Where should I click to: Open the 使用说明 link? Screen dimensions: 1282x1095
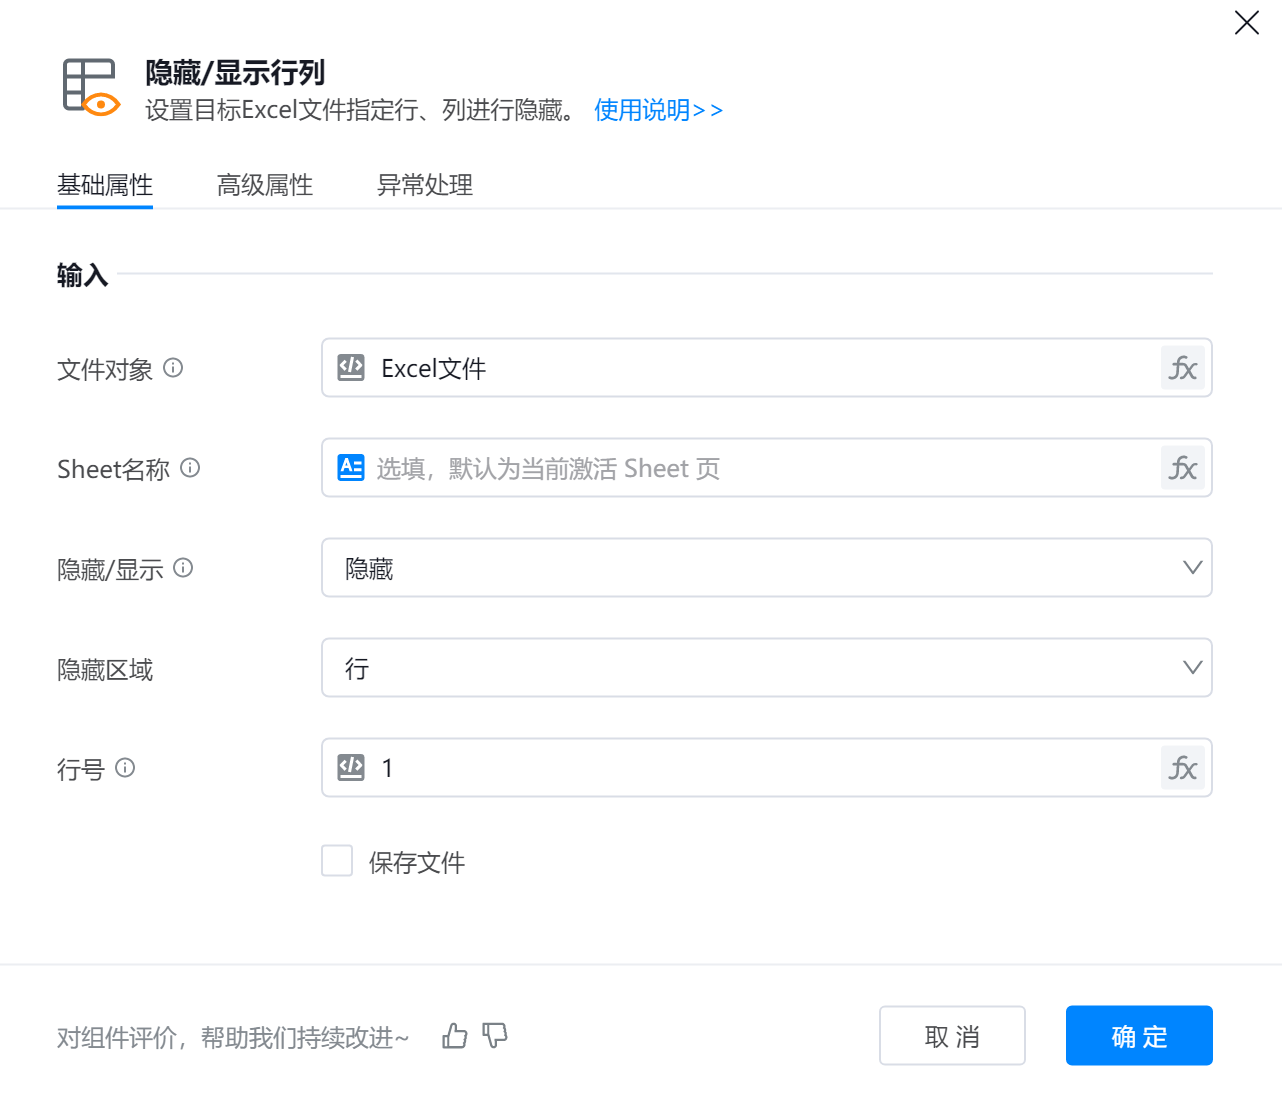click(x=658, y=110)
